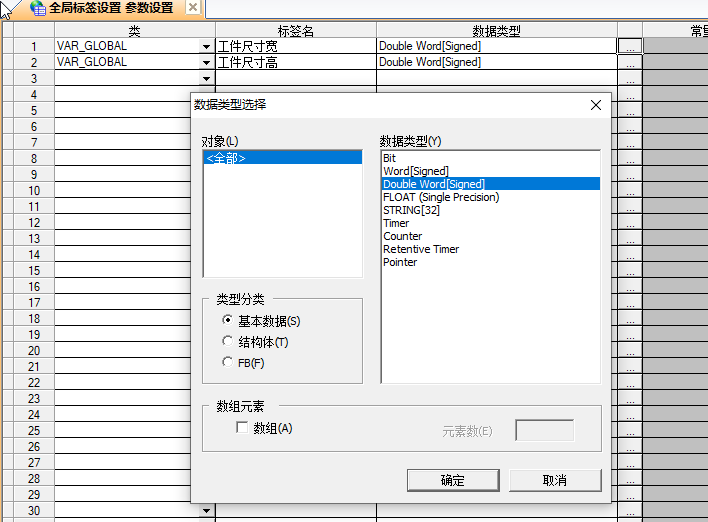Click the ellipsis button in row 1
Viewport: 708px width, 522px height.
point(629,46)
